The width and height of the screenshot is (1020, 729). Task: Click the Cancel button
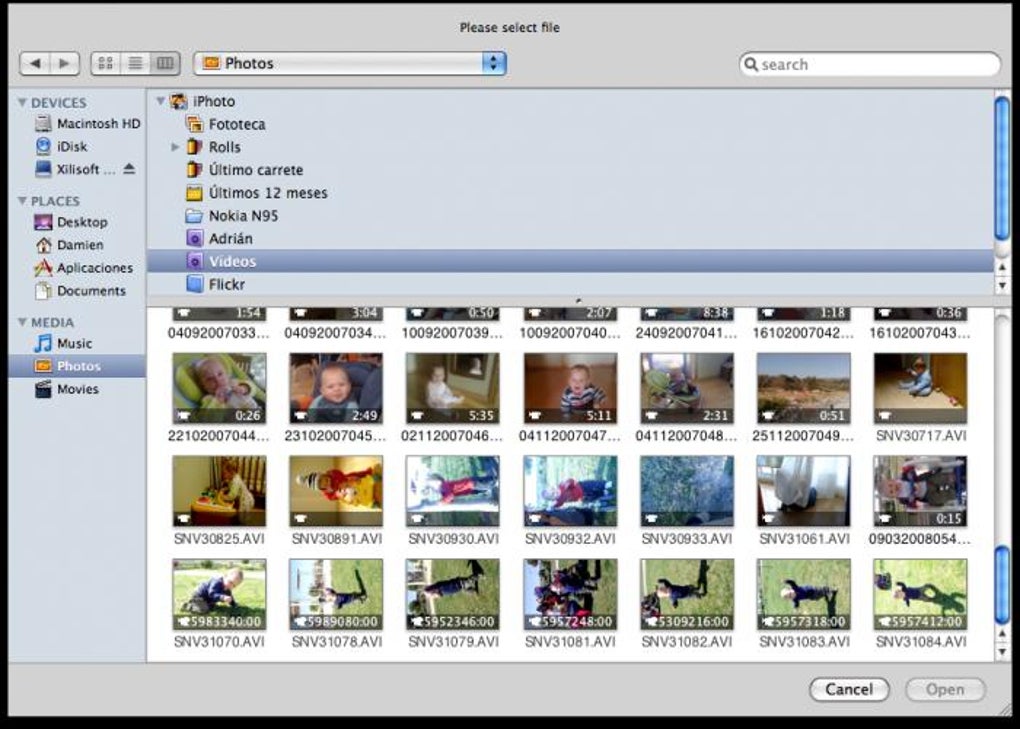pos(849,689)
